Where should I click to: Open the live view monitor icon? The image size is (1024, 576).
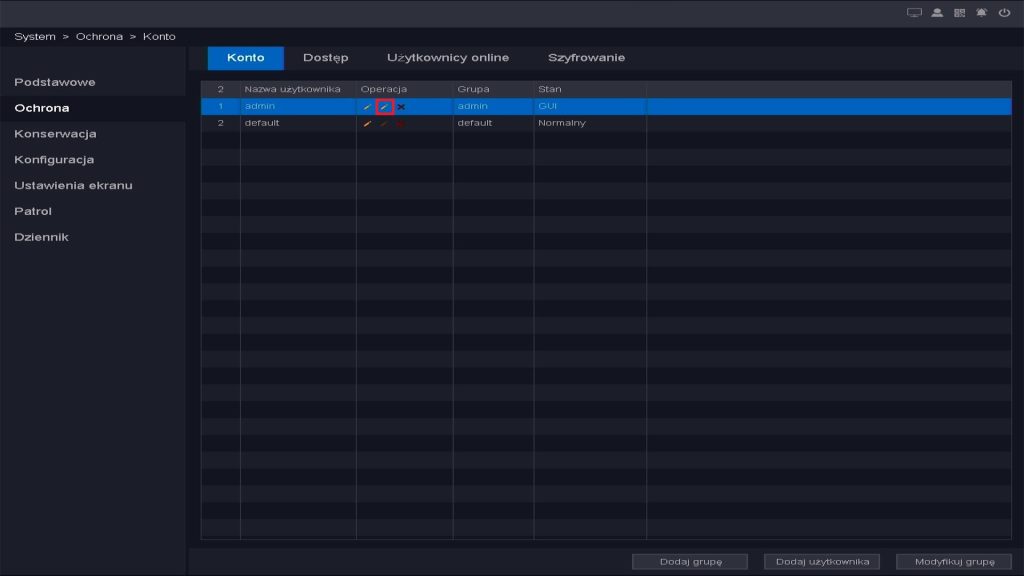click(x=913, y=13)
